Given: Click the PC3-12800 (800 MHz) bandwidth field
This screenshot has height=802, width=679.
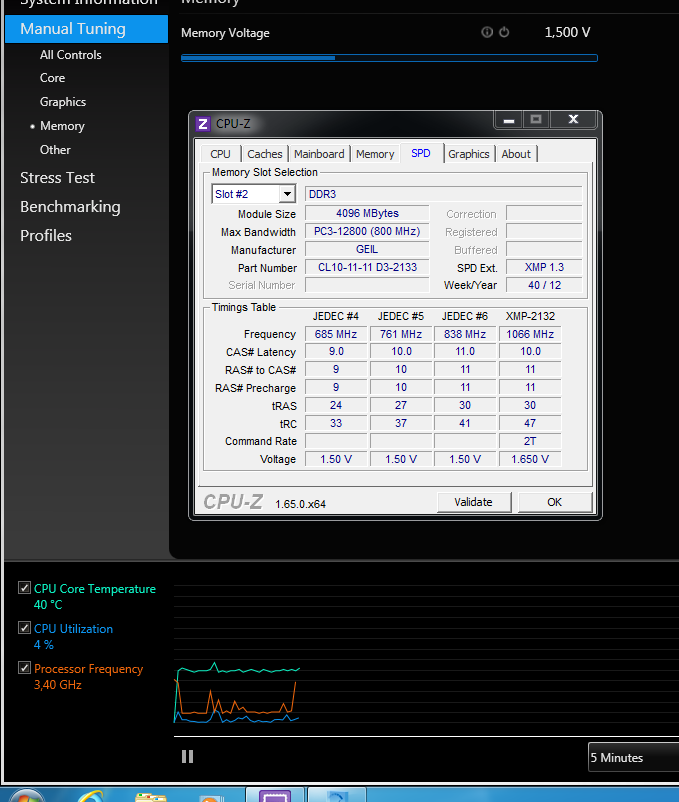Looking at the screenshot, I should point(367,231).
